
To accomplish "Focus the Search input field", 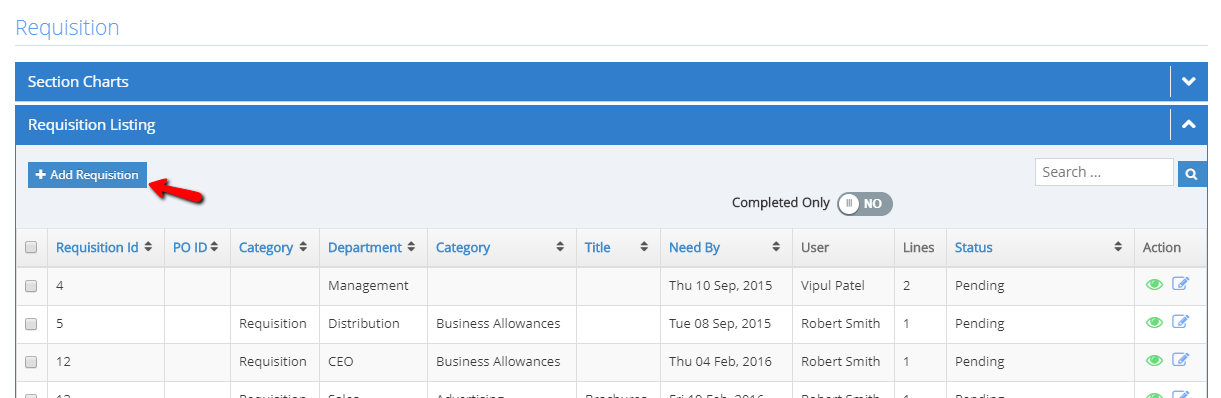I will click(1104, 172).
